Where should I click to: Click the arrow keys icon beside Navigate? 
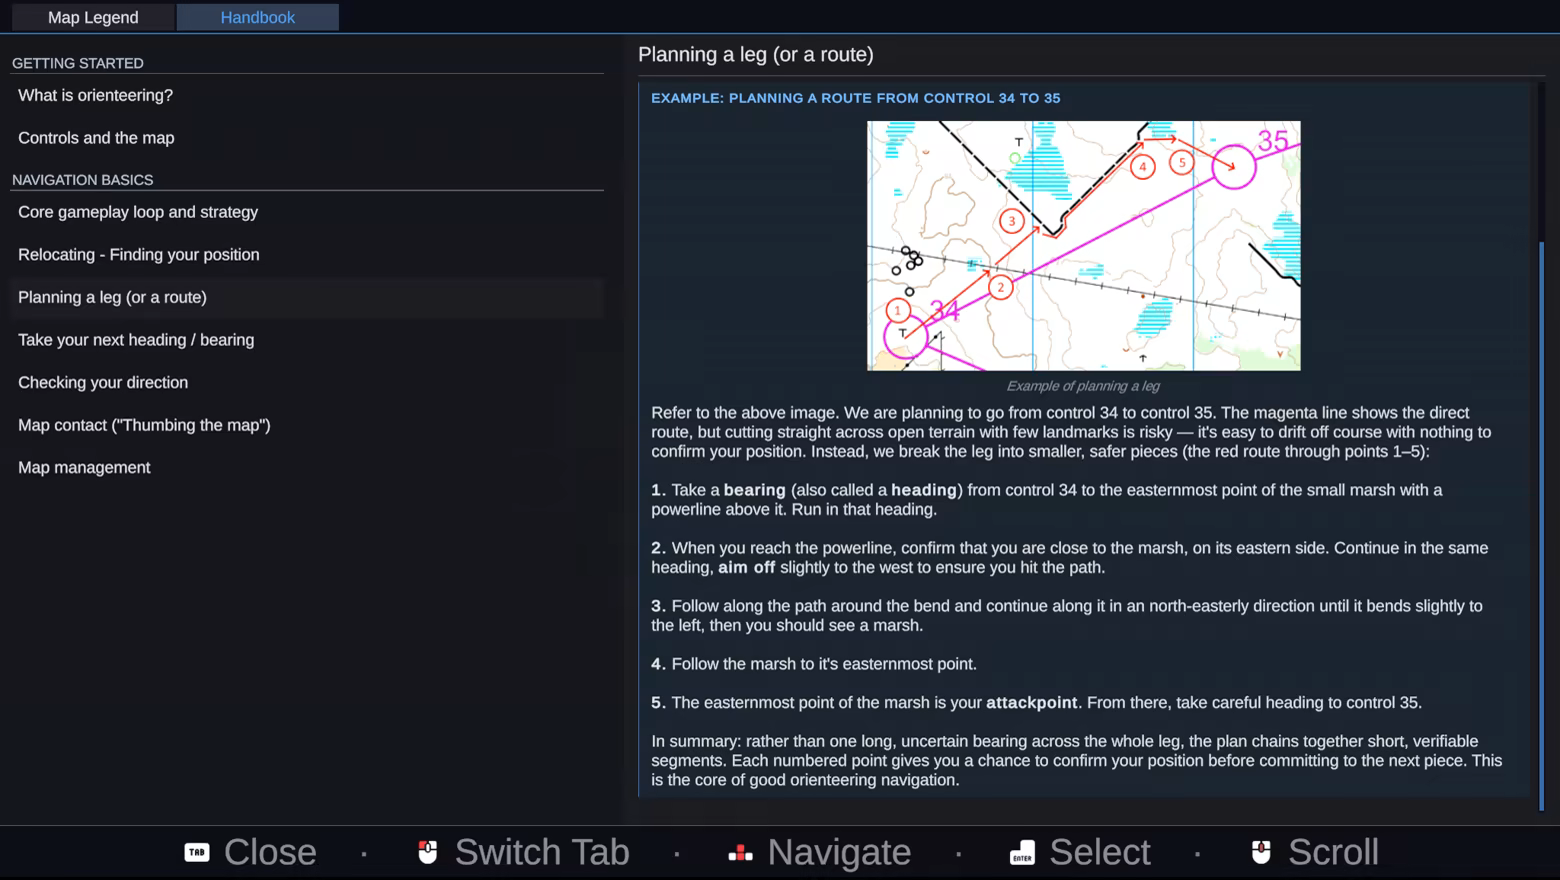pyautogui.click(x=740, y=852)
